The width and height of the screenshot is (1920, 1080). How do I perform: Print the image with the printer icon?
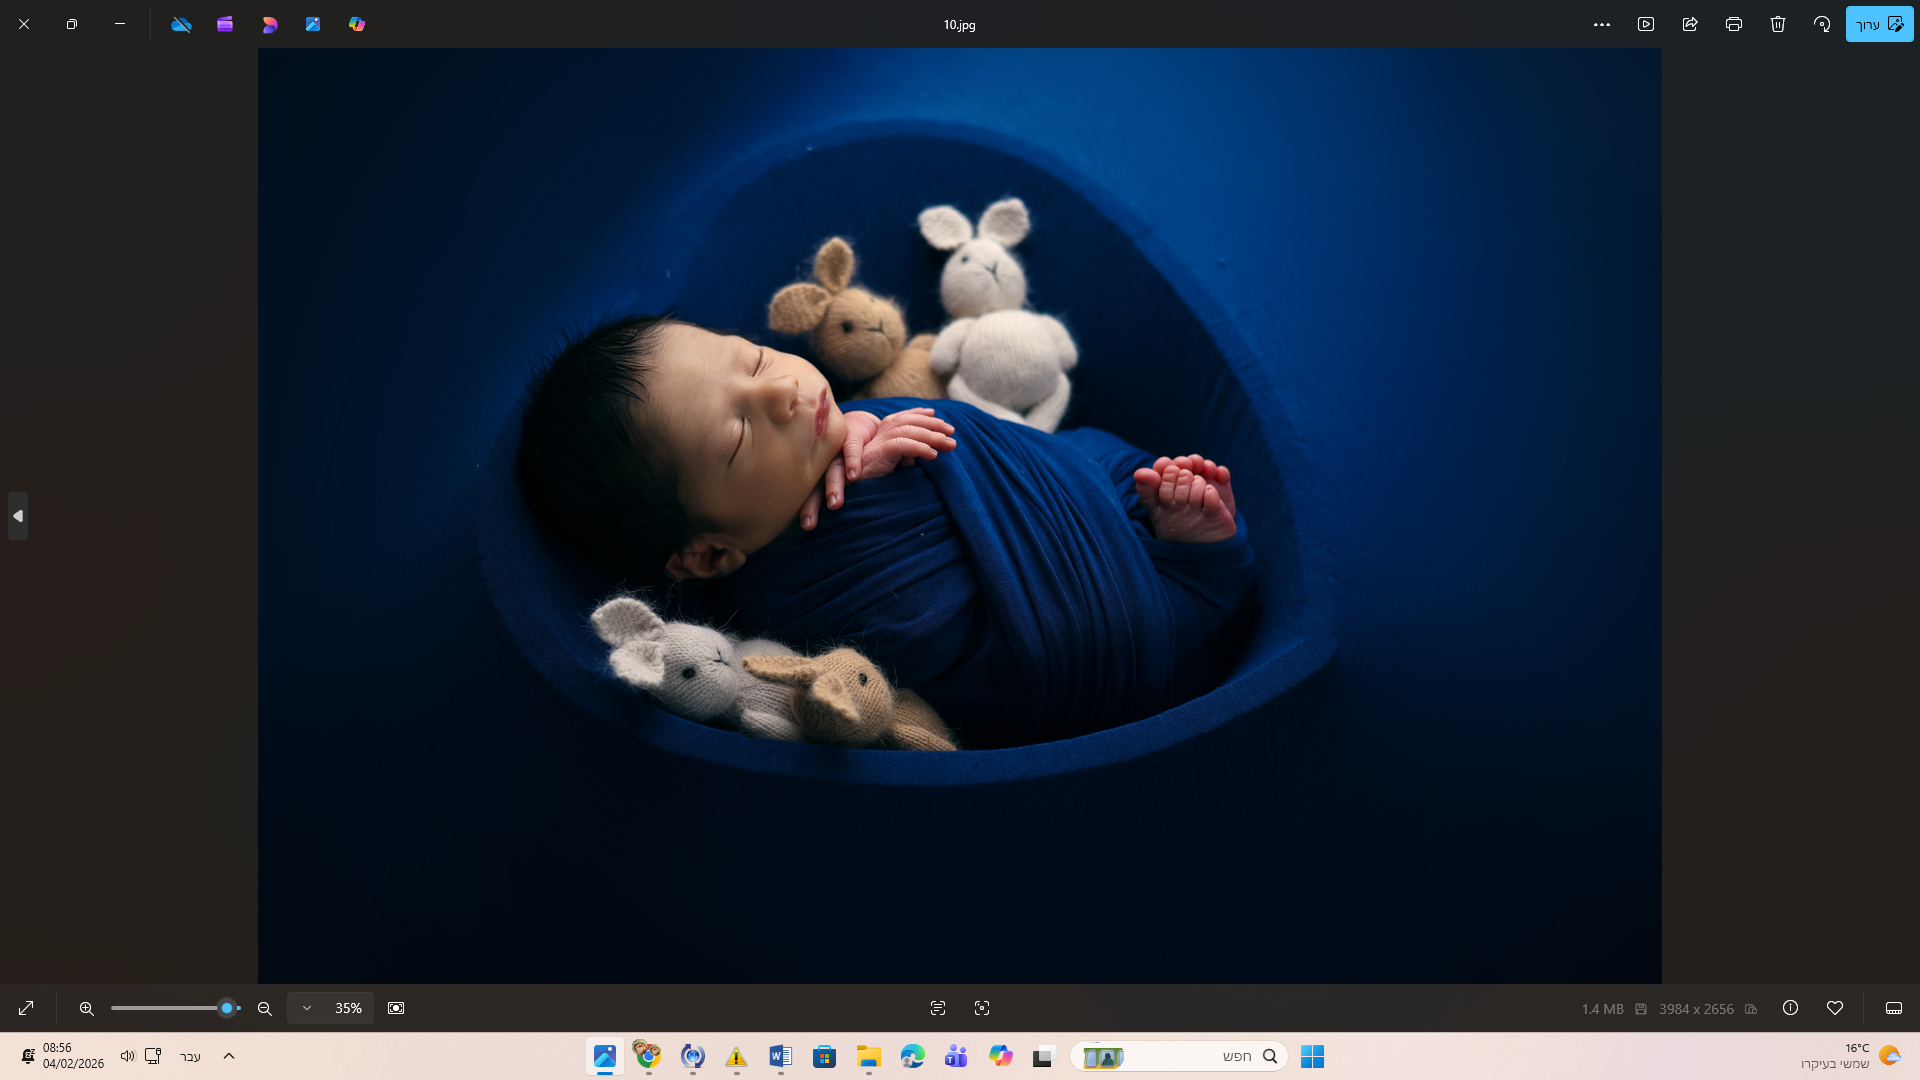[x=1734, y=24]
